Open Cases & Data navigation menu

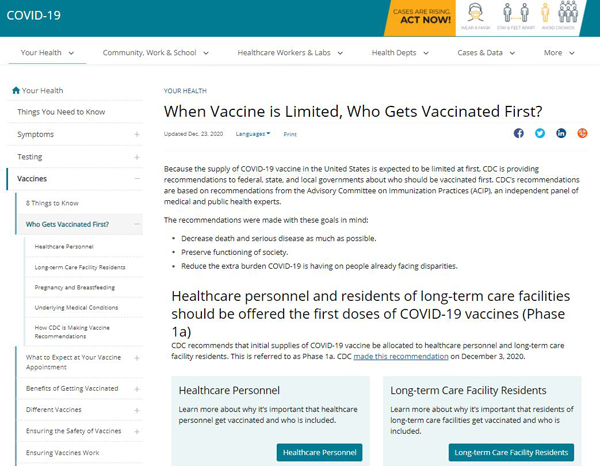pyautogui.click(x=486, y=53)
